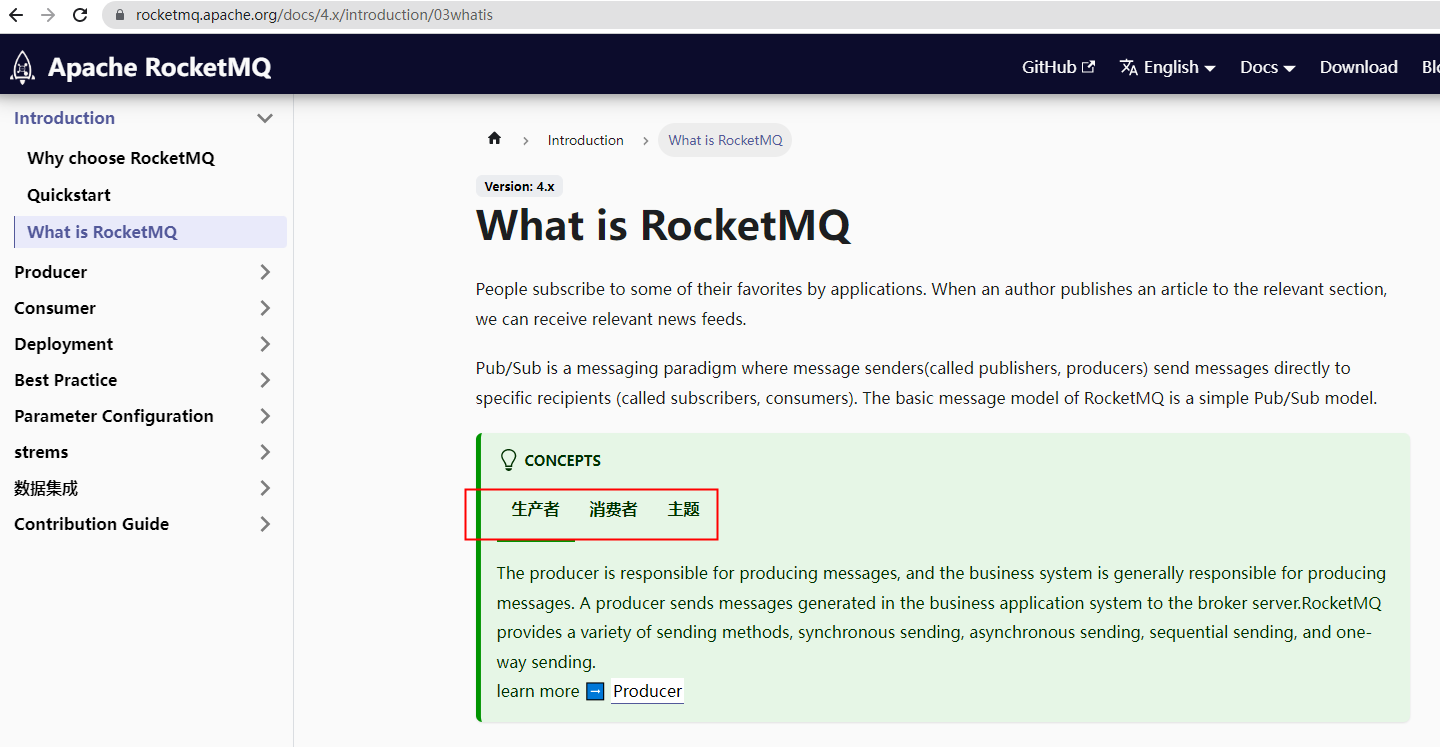Switch to the 消费者 tab
The height and width of the screenshot is (747, 1440).
[613, 510]
